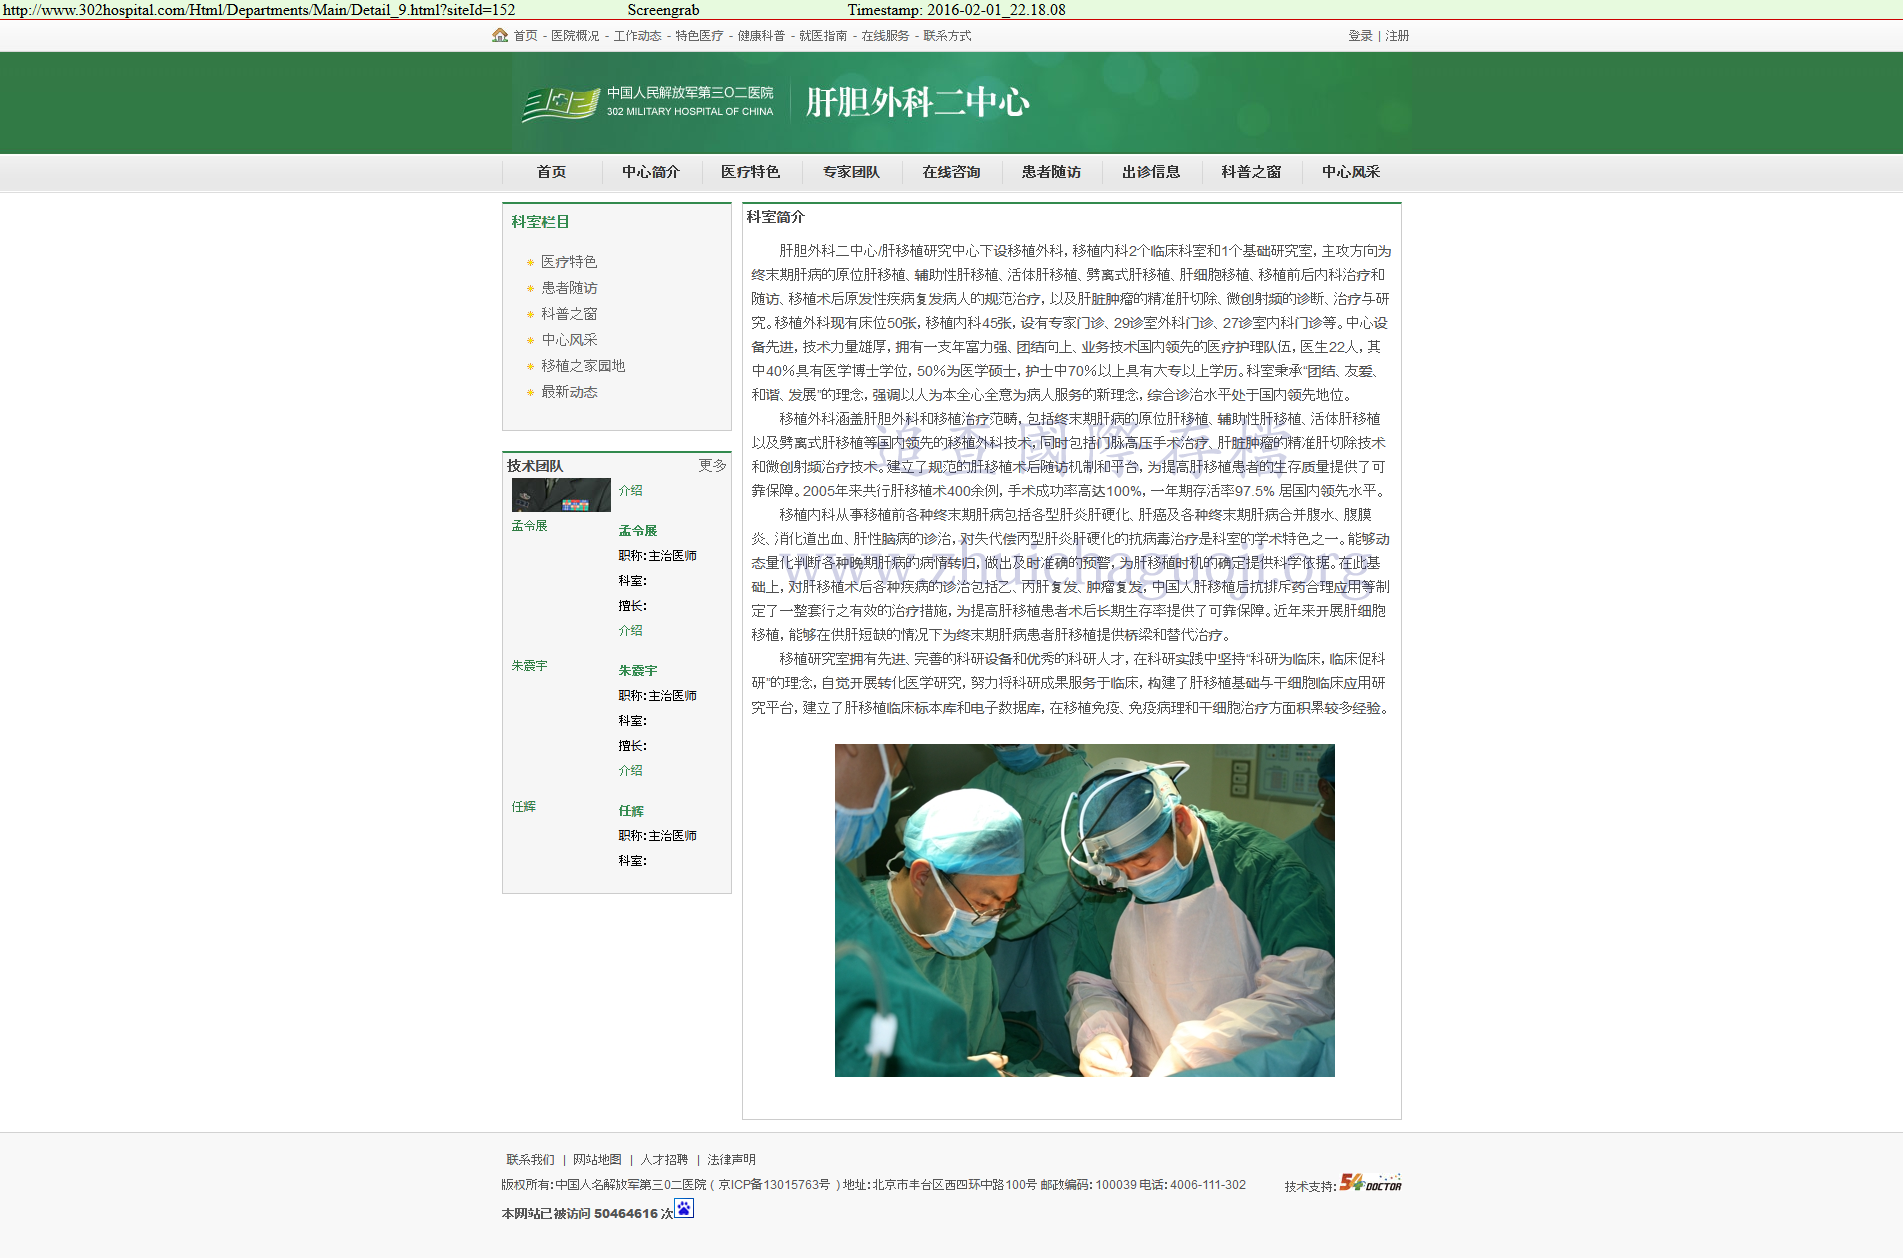Click 介绍 link under 孟令展 details

[630, 631]
